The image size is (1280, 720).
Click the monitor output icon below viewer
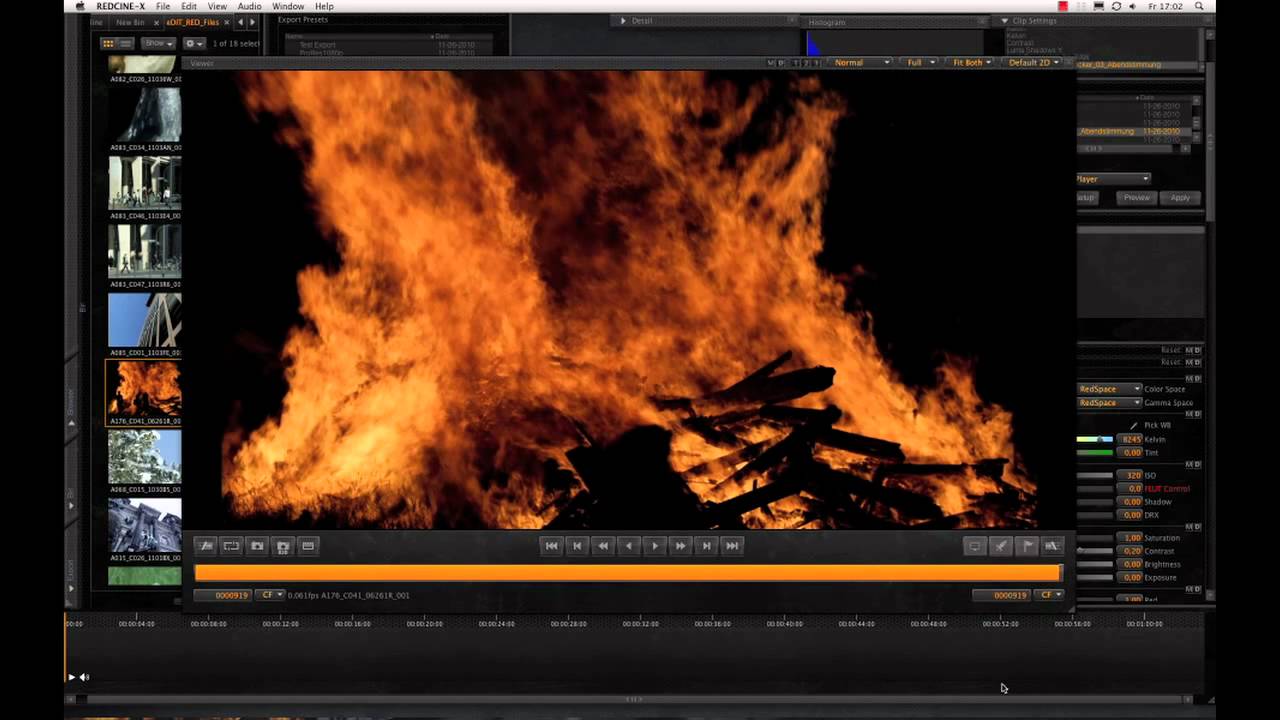click(975, 546)
